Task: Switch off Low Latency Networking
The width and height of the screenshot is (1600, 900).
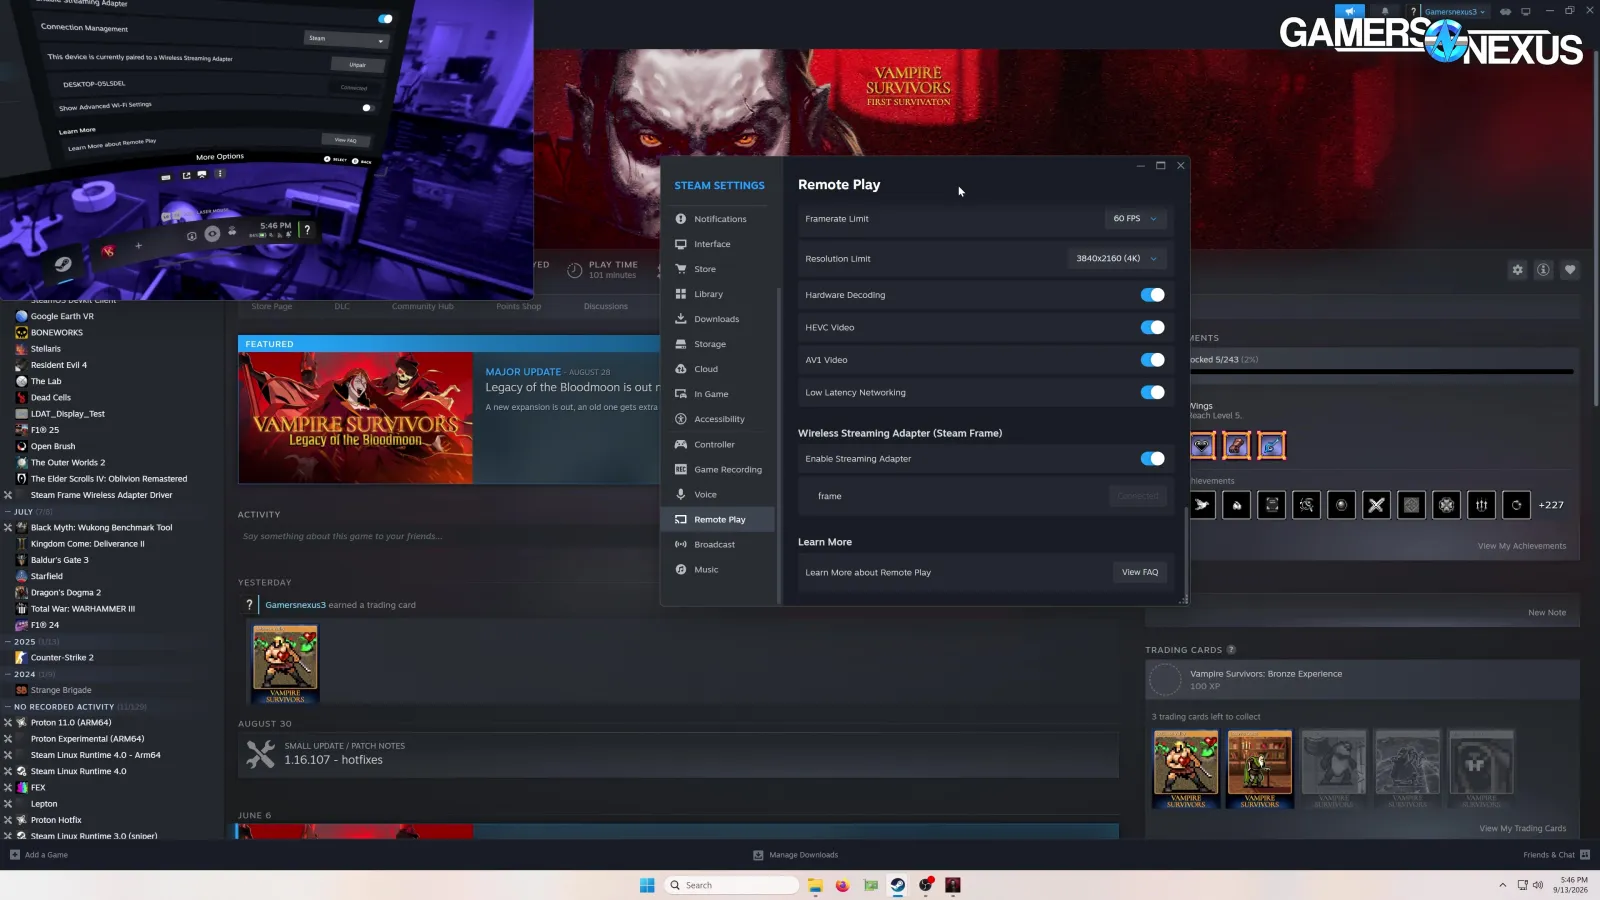Action: 1152,392
